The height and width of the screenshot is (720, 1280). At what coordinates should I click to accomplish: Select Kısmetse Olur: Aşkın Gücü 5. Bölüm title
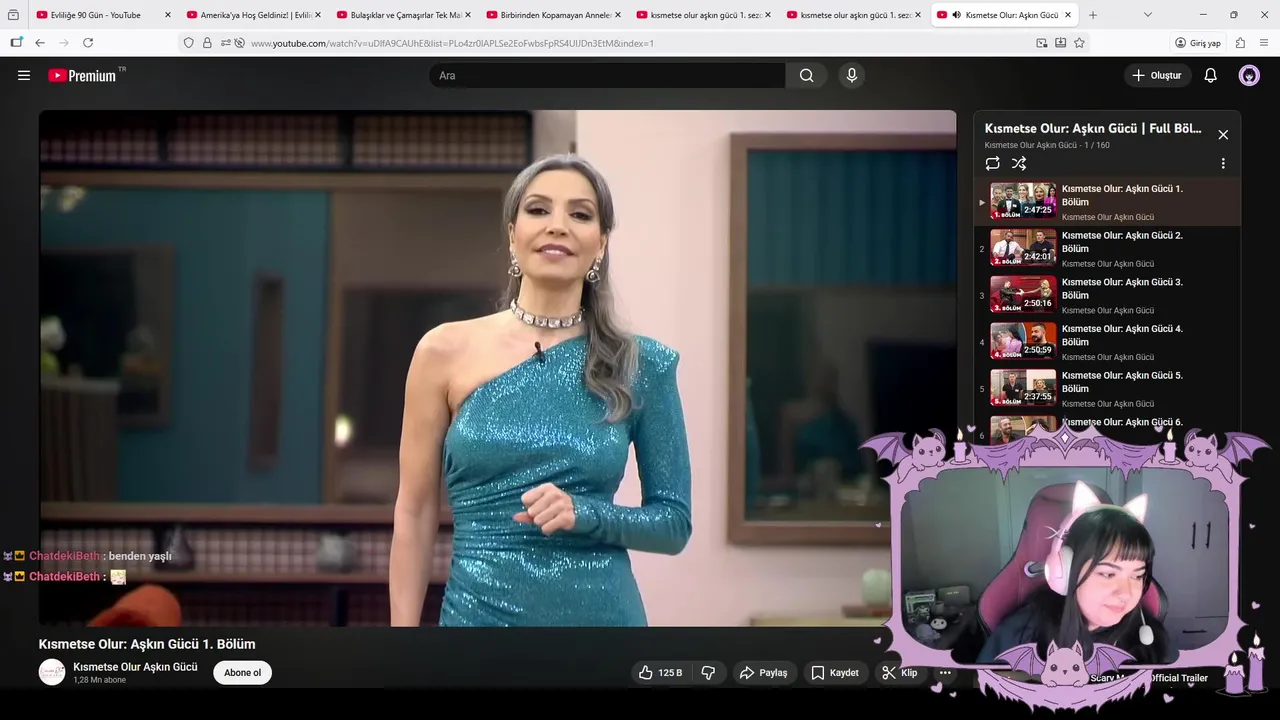(1122, 382)
